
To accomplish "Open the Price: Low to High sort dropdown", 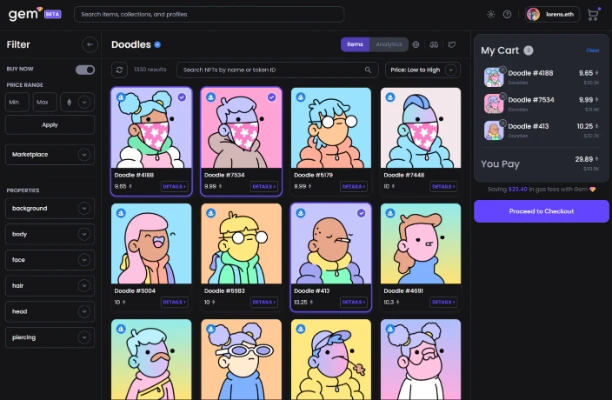I will pos(423,70).
